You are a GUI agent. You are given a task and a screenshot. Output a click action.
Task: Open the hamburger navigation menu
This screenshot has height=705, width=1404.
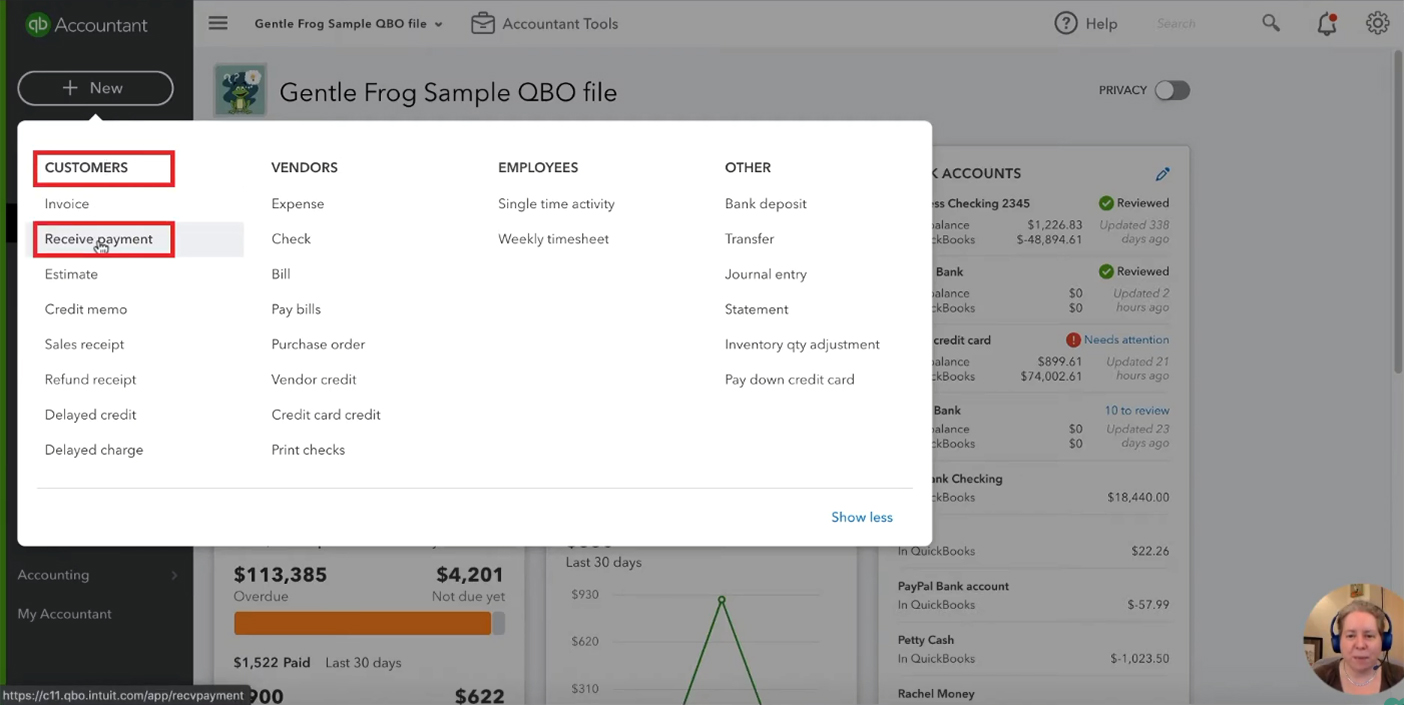[218, 23]
